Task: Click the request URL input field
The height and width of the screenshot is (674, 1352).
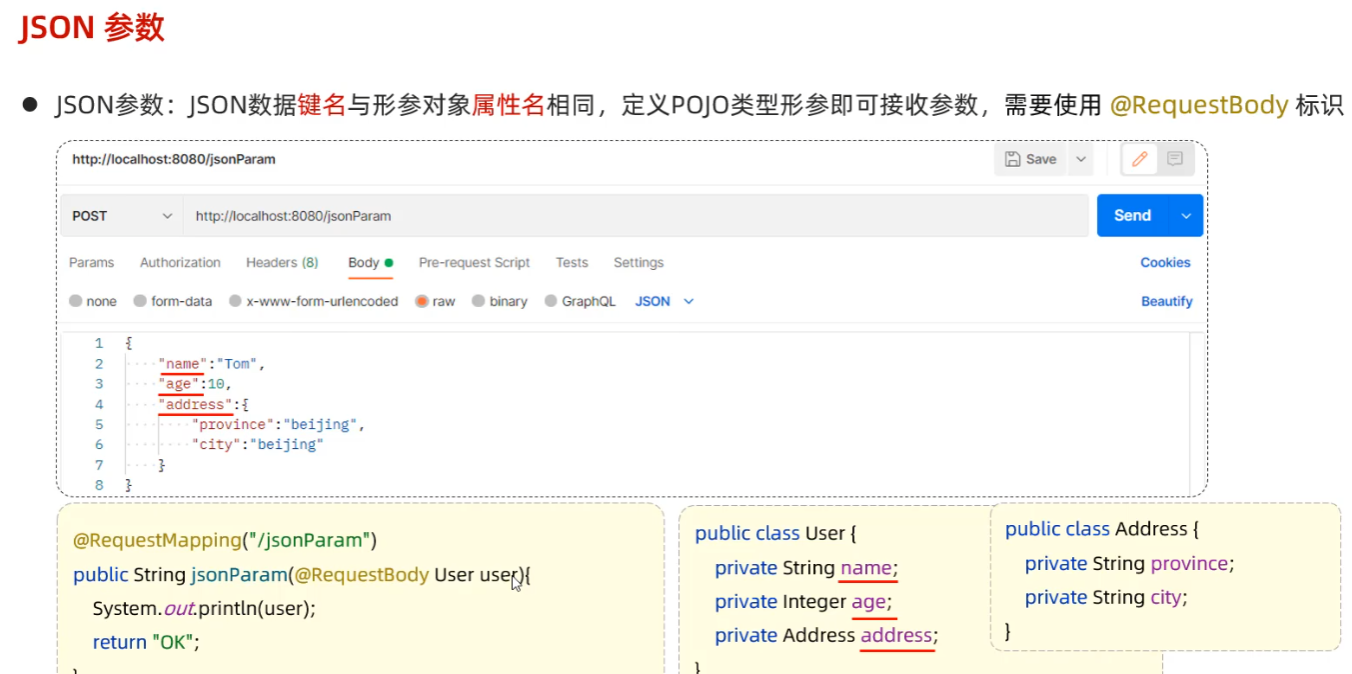Action: pos(636,216)
